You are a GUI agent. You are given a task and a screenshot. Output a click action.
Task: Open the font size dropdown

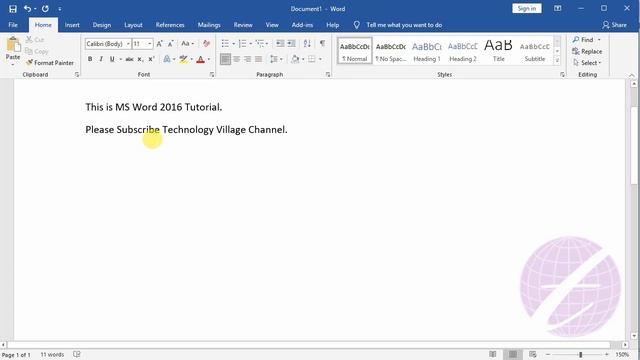(149, 44)
